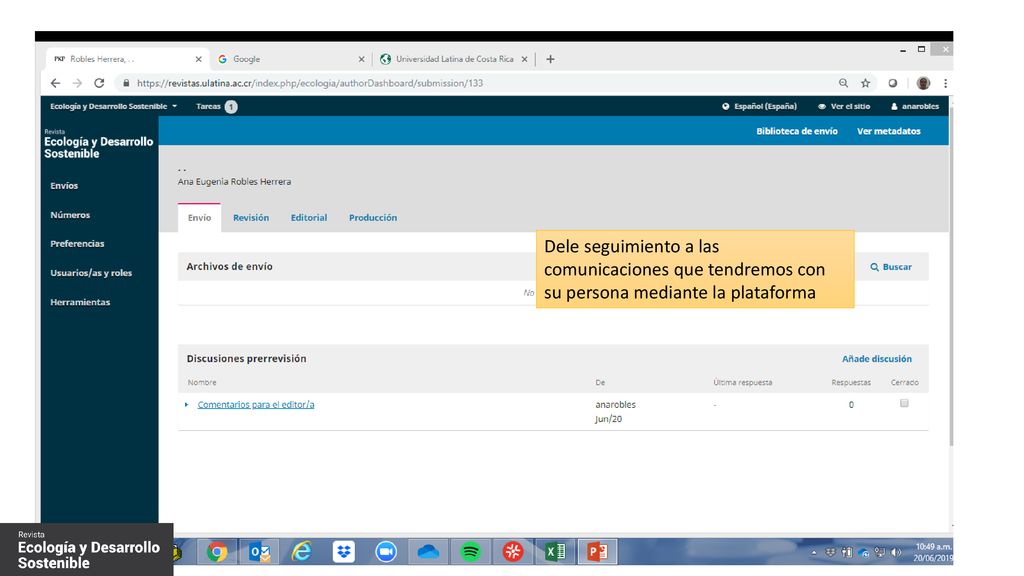The width and height of the screenshot is (1024, 576).
Task: Show hidden system tray icons arrow
Action: point(814,552)
